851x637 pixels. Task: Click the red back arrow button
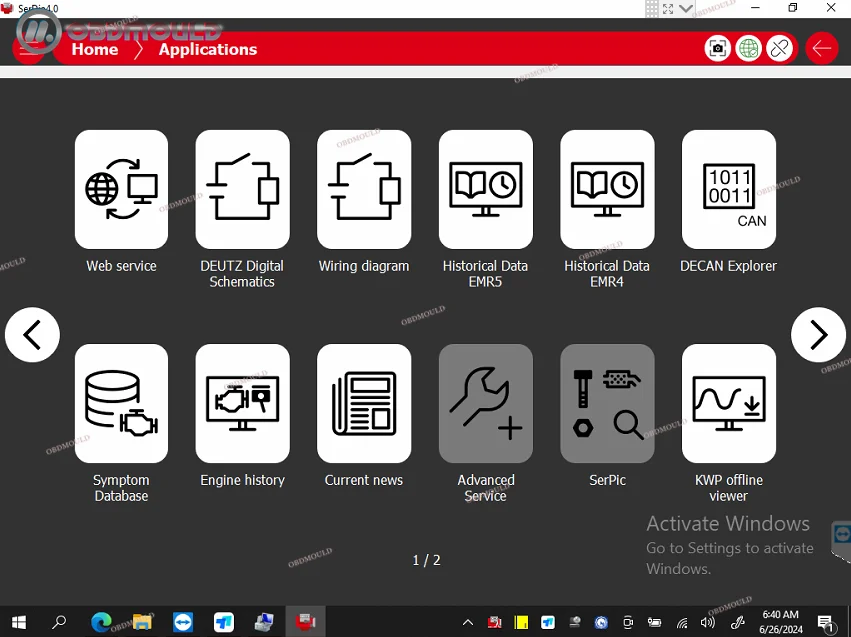[822, 48]
